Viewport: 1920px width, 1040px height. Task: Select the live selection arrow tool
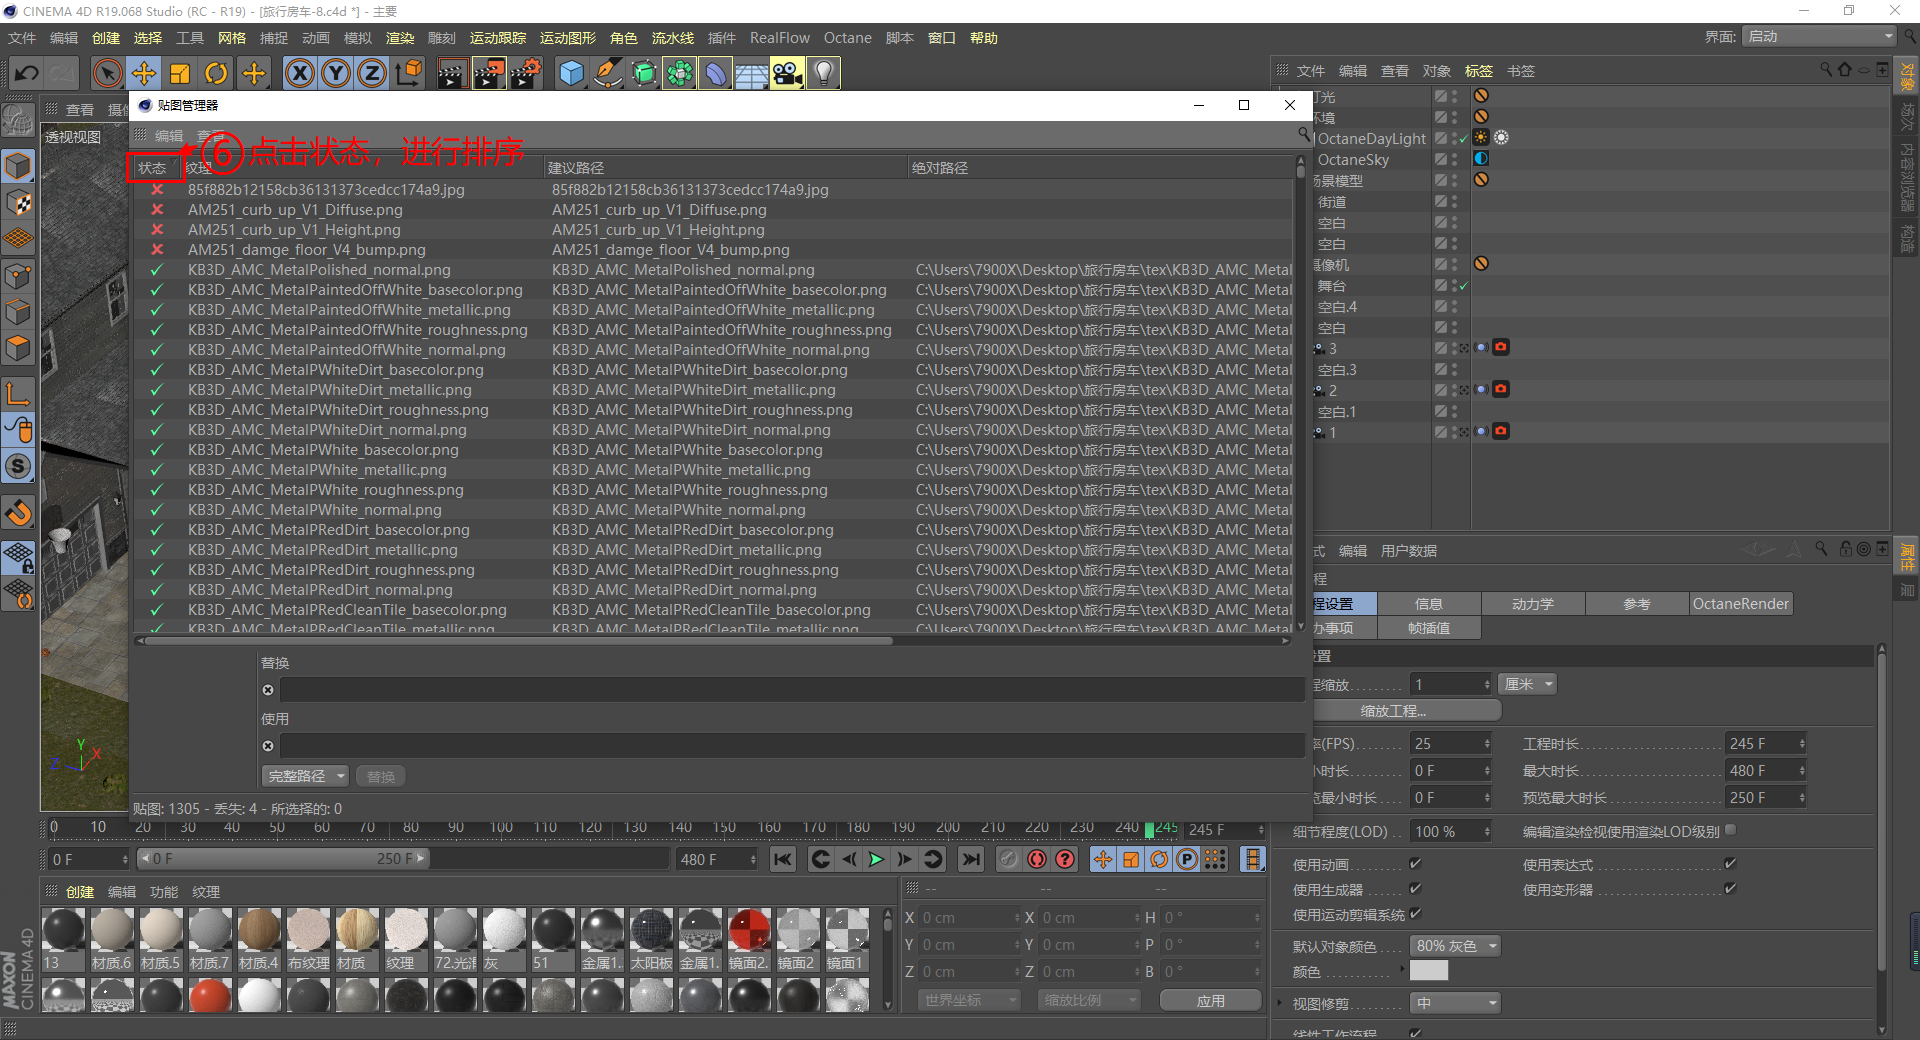coord(107,73)
